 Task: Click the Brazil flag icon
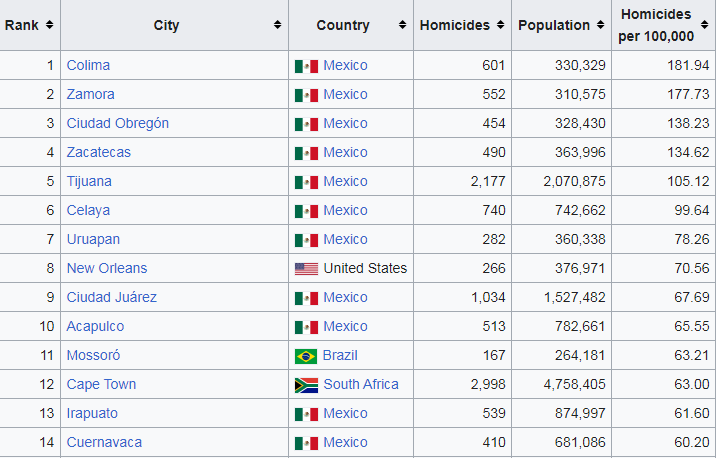tap(306, 356)
